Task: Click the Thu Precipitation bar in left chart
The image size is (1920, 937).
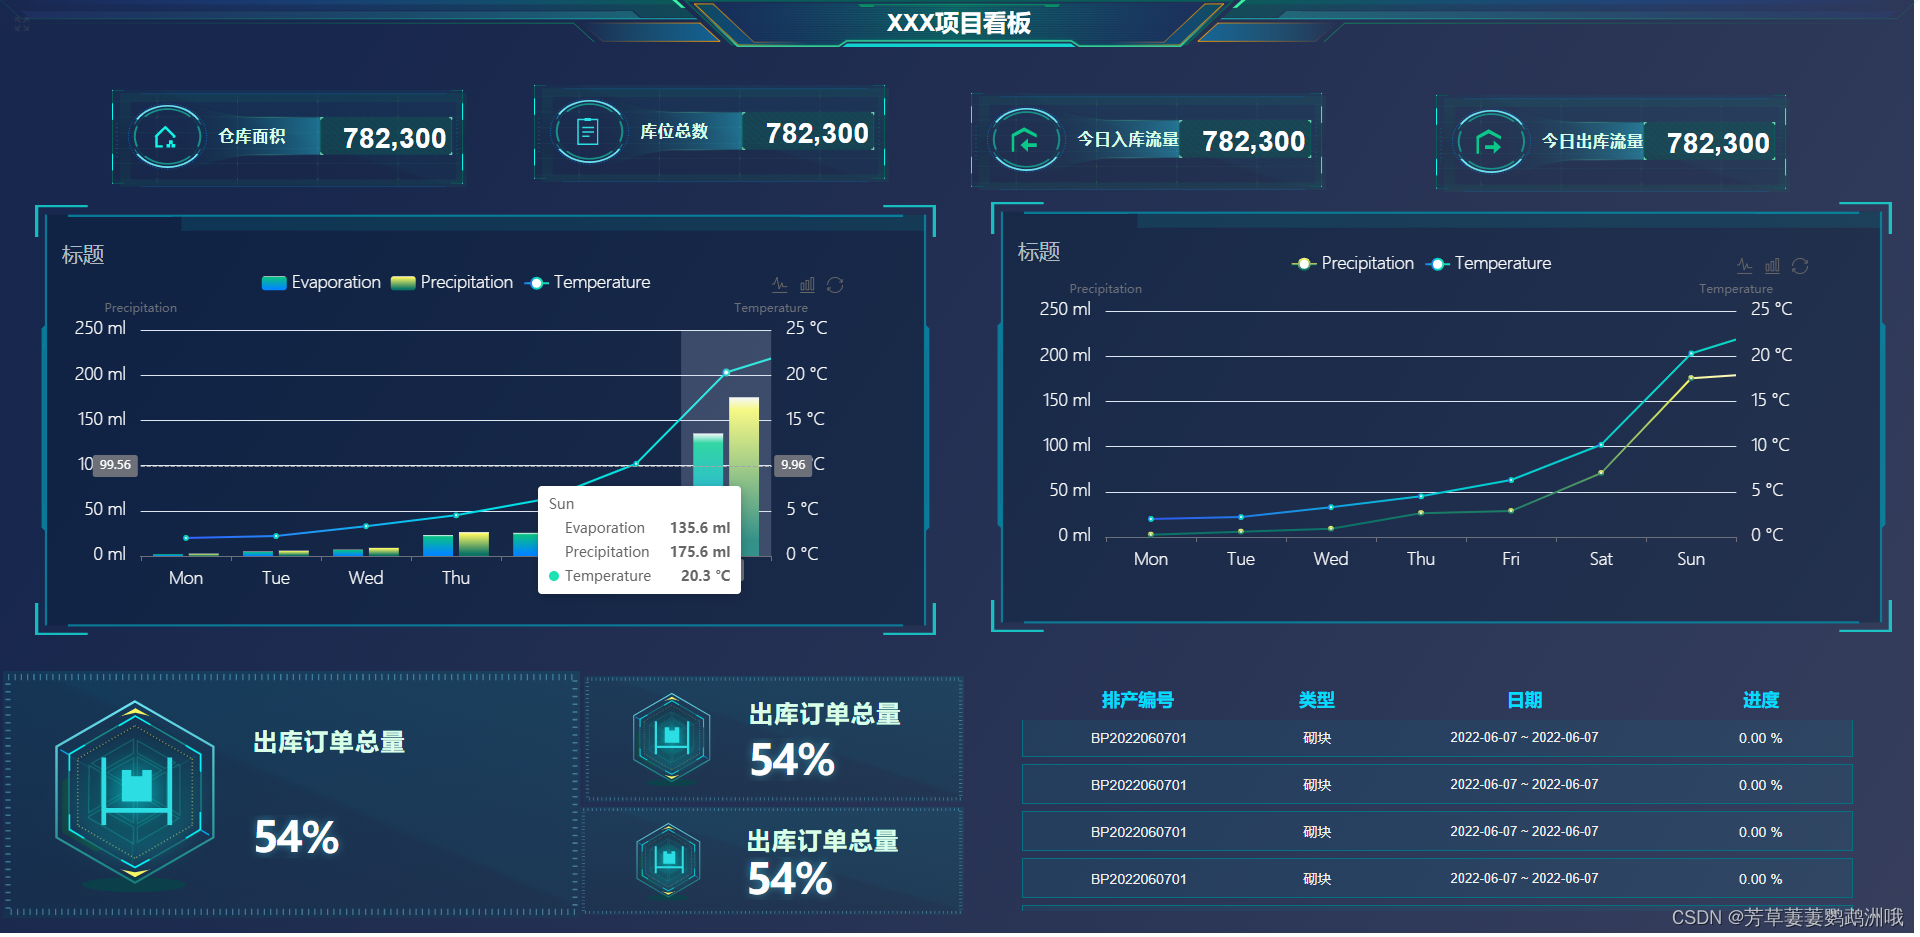Action: [x=474, y=544]
